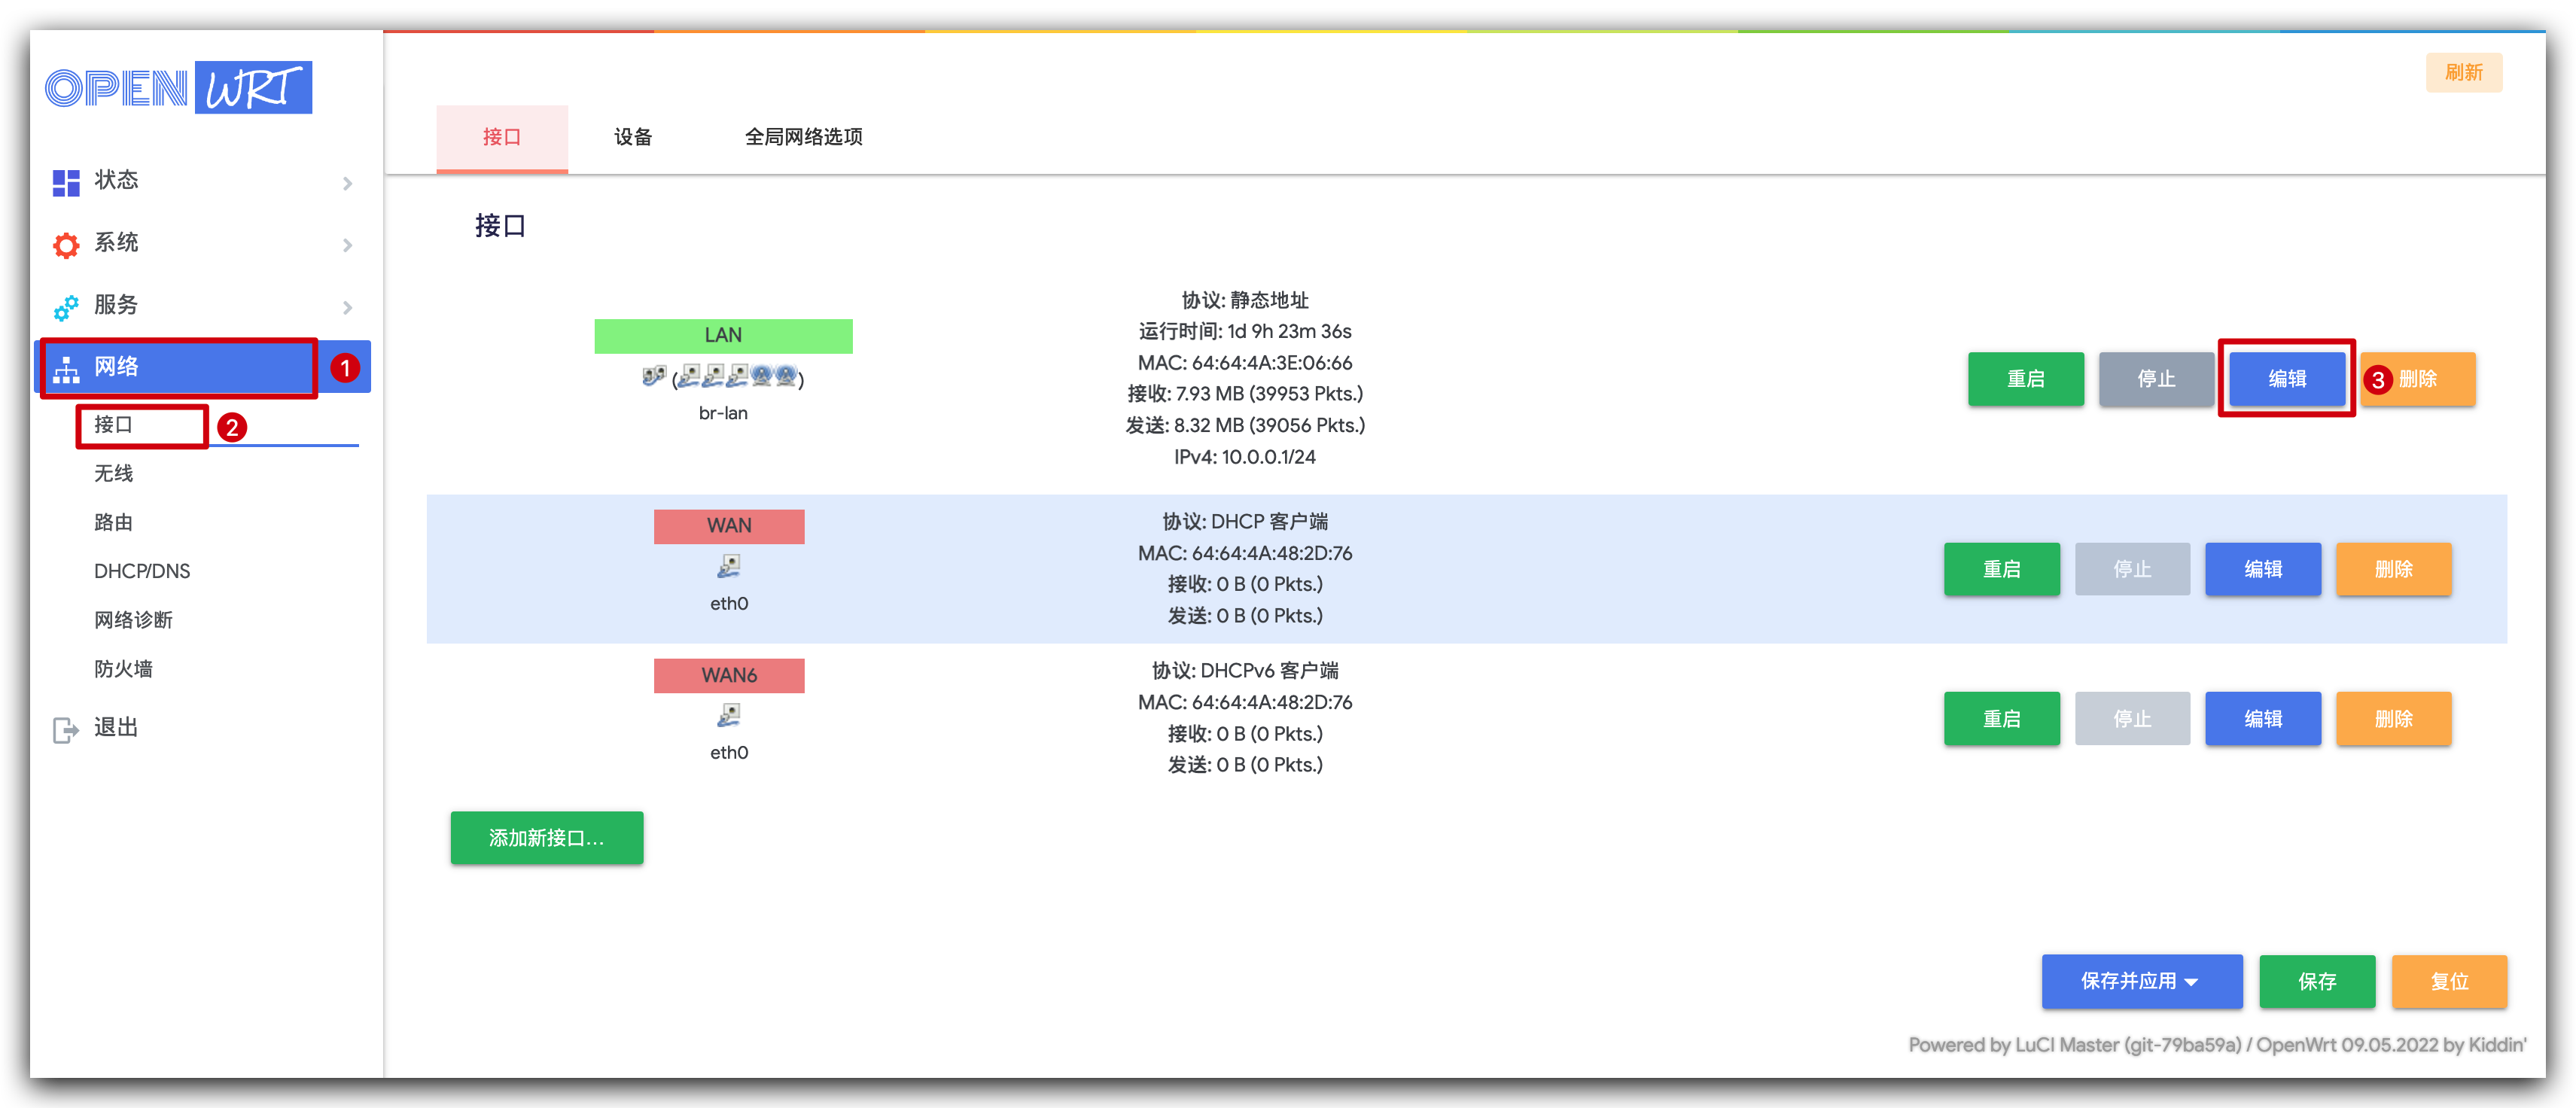Screen dimensions: 2576x1108
Task: Click the OpenWrt logo
Action: (x=178, y=88)
